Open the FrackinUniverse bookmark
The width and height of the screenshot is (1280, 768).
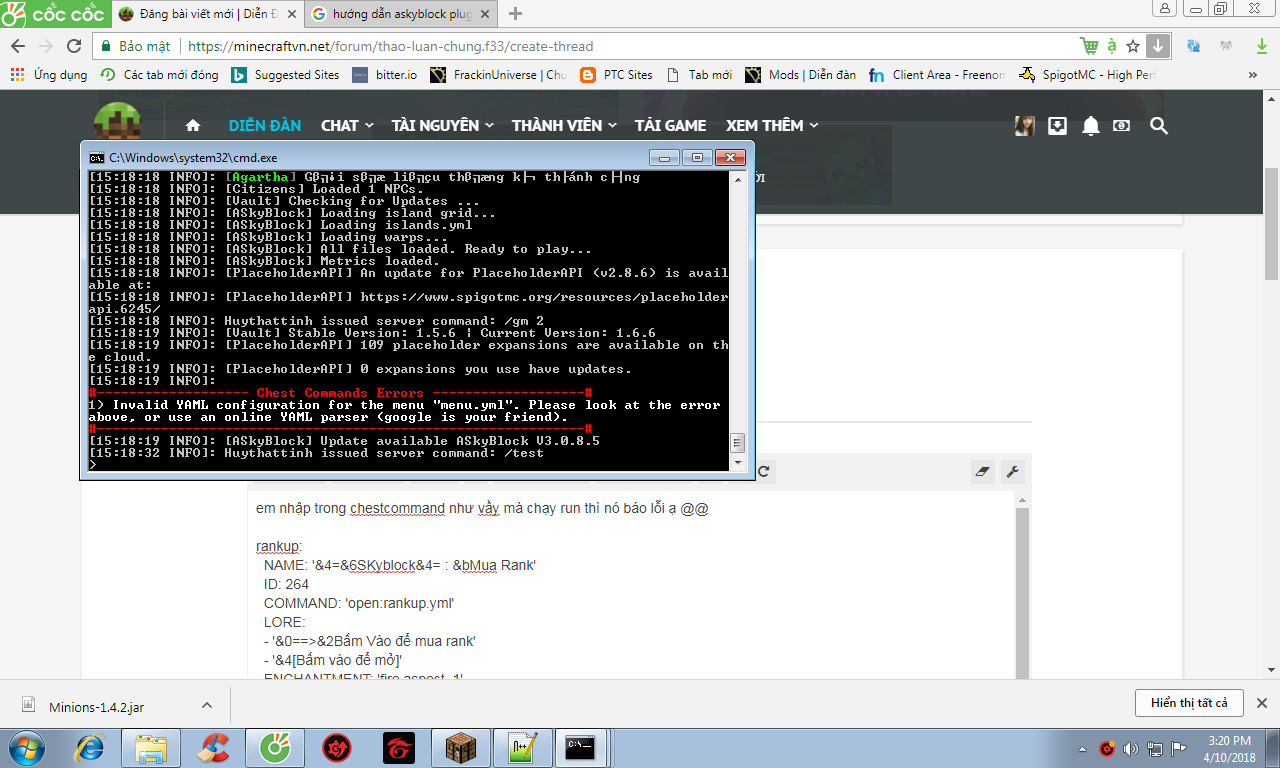pyautogui.click(x=498, y=75)
